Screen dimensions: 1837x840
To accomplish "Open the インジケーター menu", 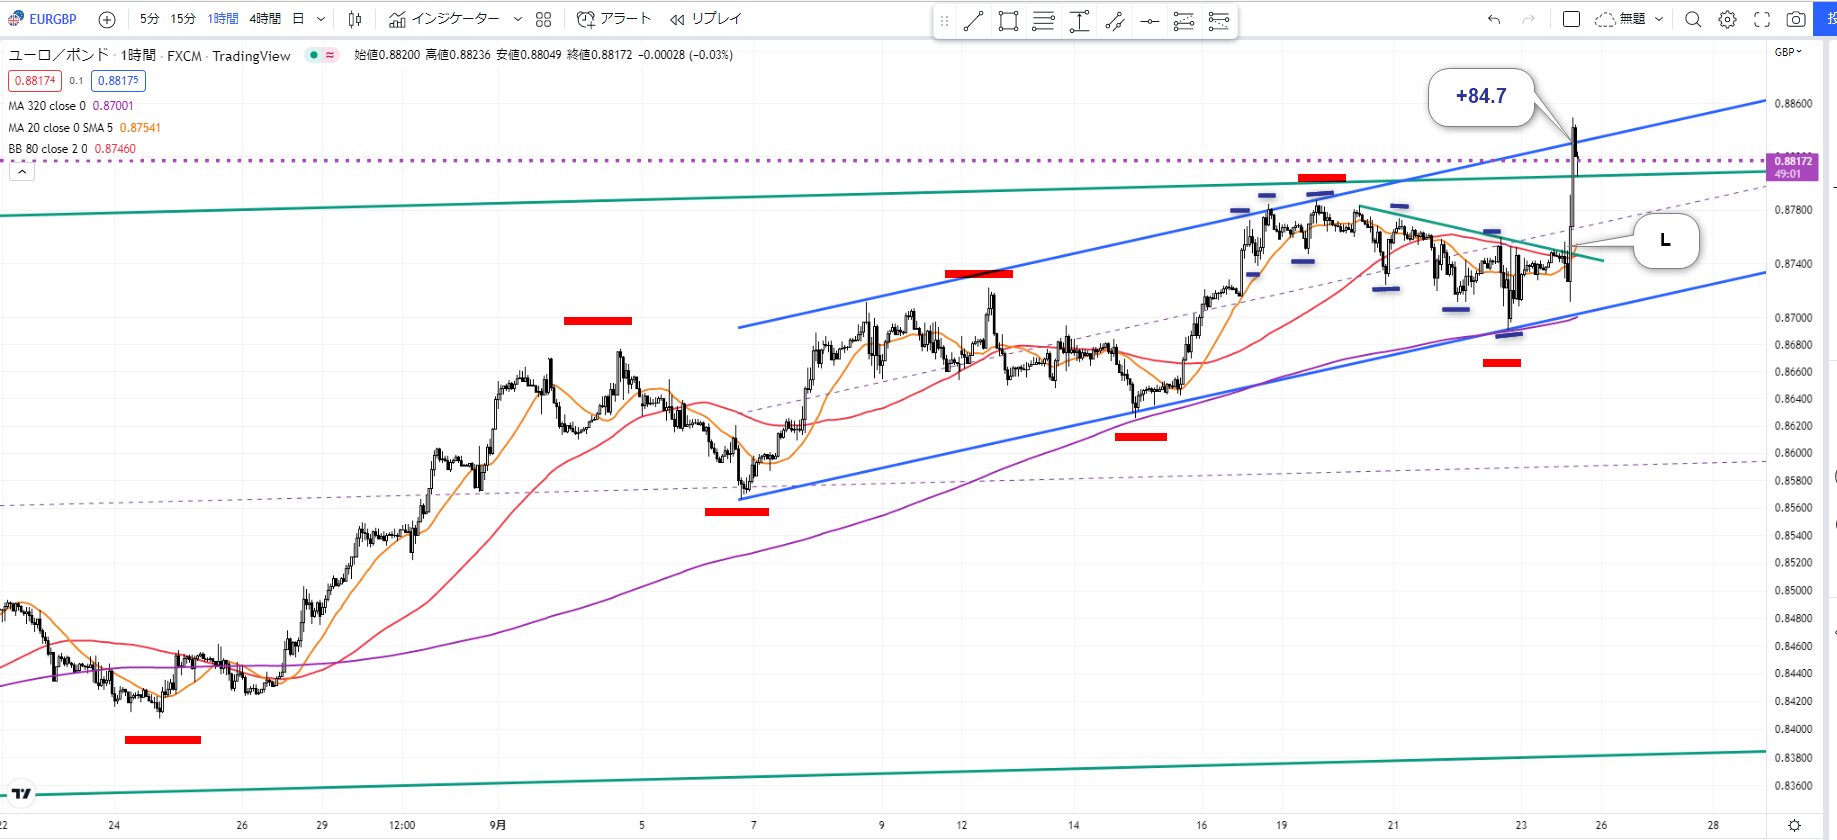I will coord(444,19).
